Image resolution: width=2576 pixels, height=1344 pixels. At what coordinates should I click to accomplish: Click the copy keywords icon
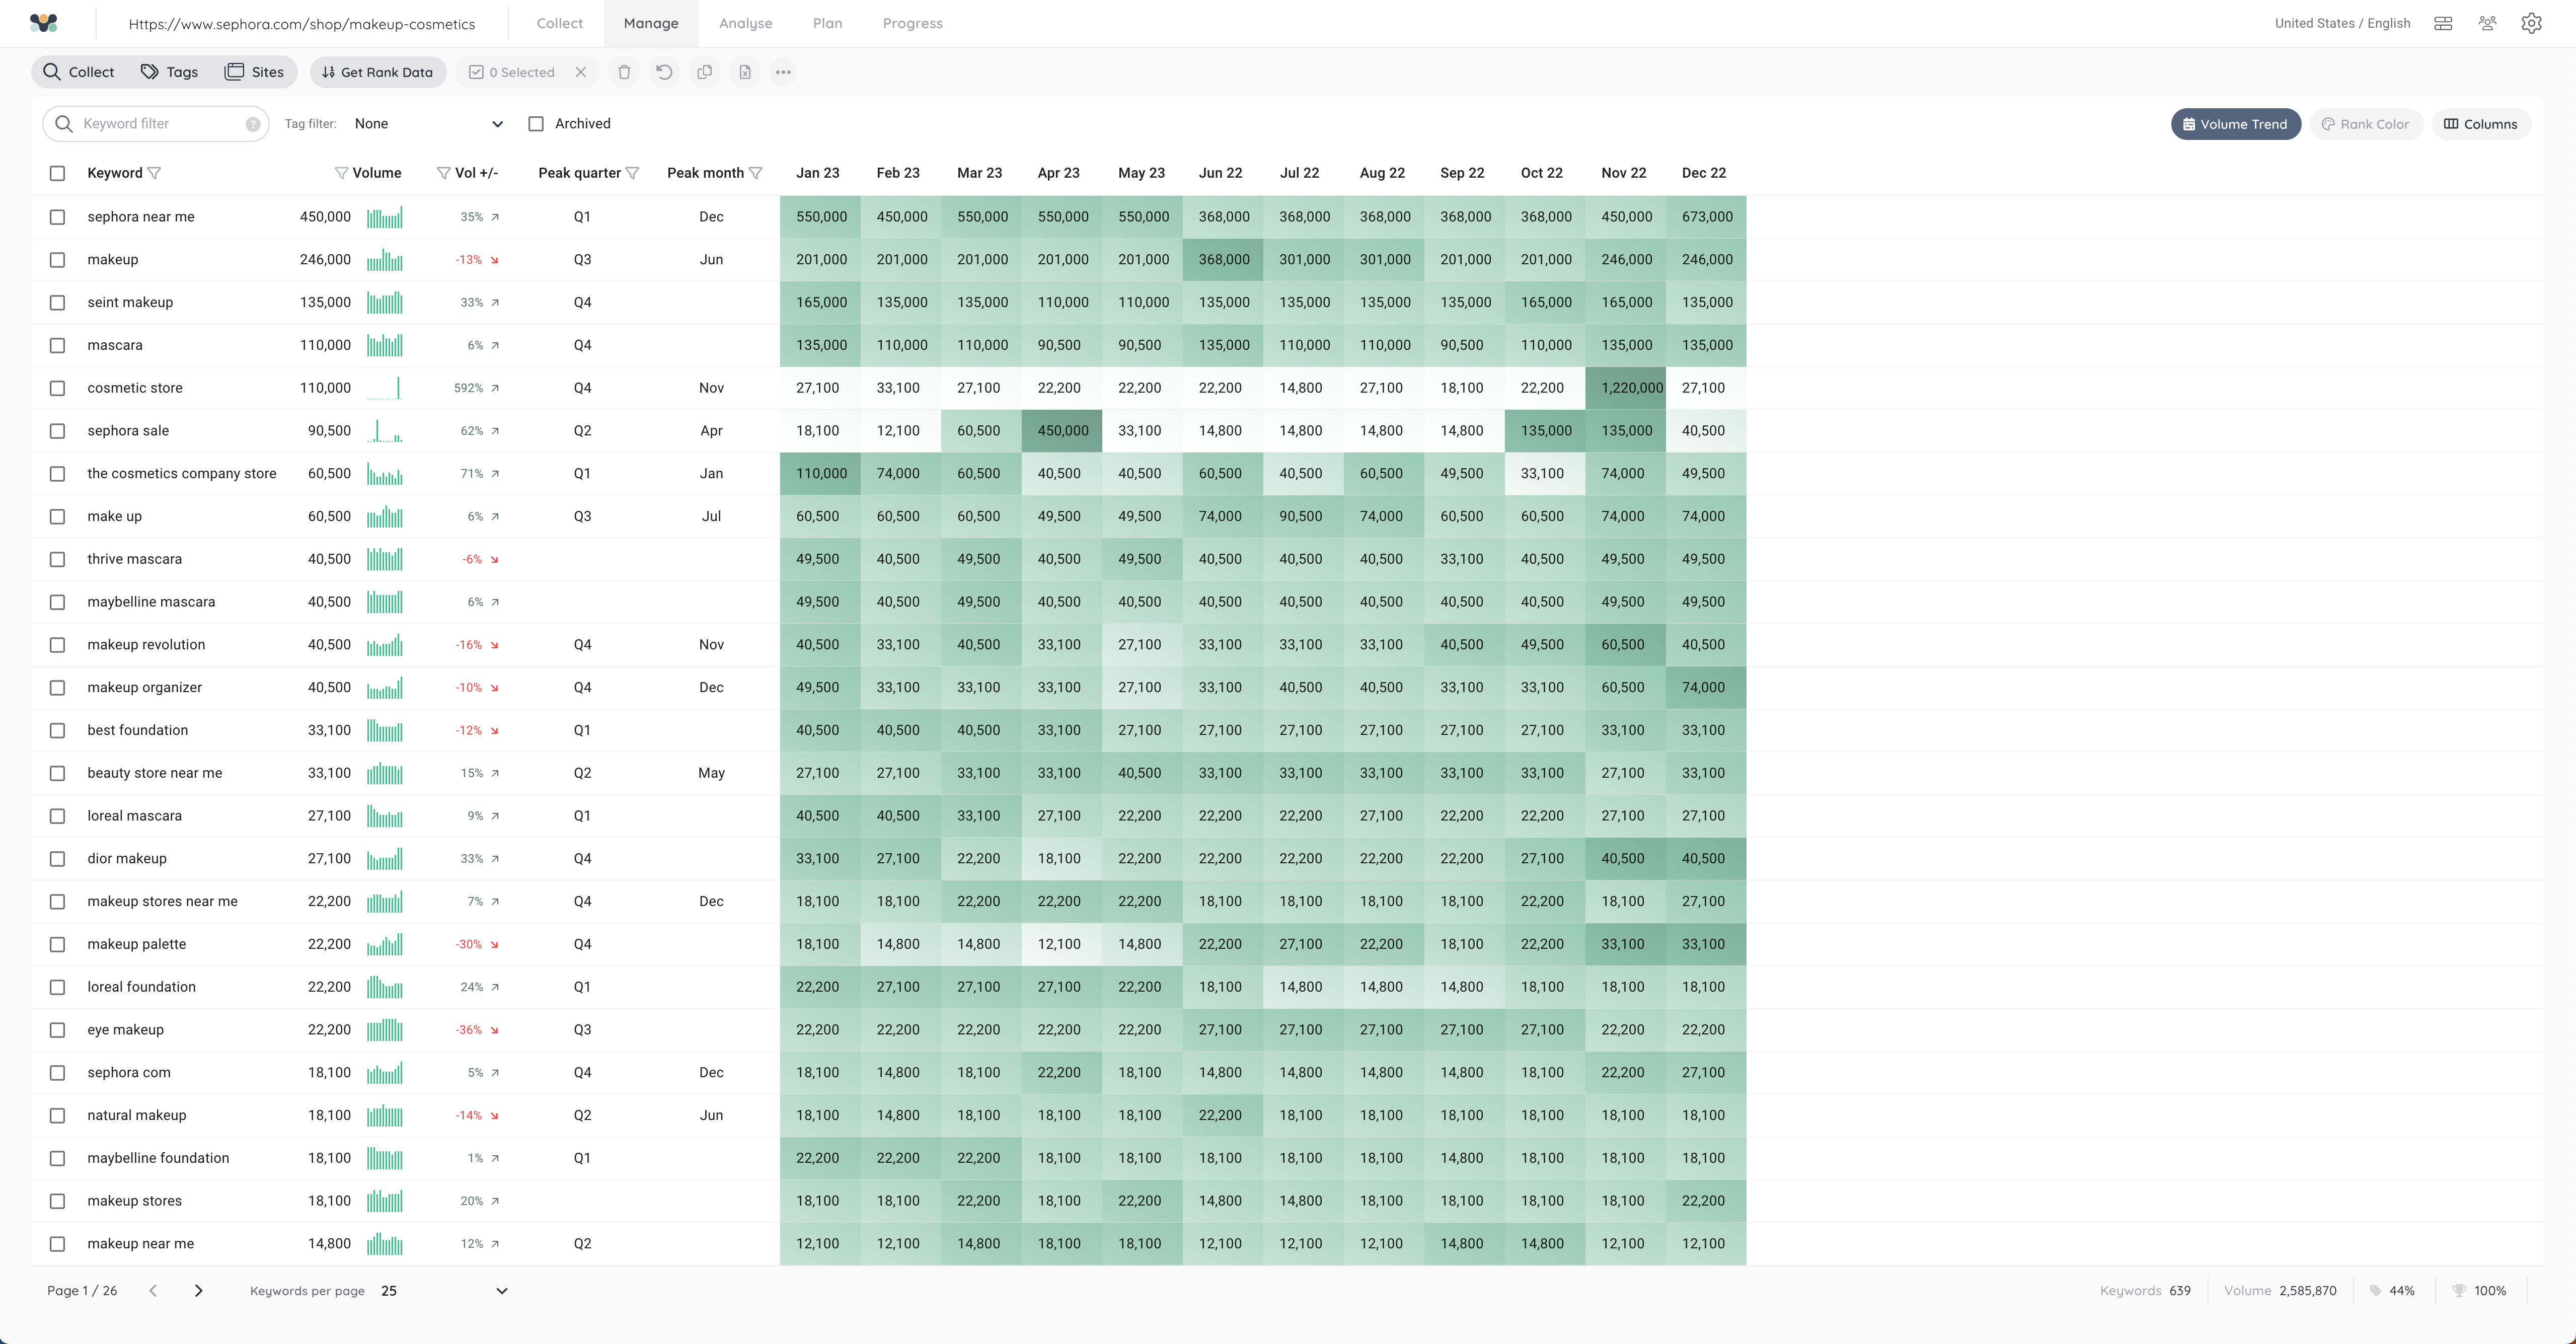(x=704, y=72)
